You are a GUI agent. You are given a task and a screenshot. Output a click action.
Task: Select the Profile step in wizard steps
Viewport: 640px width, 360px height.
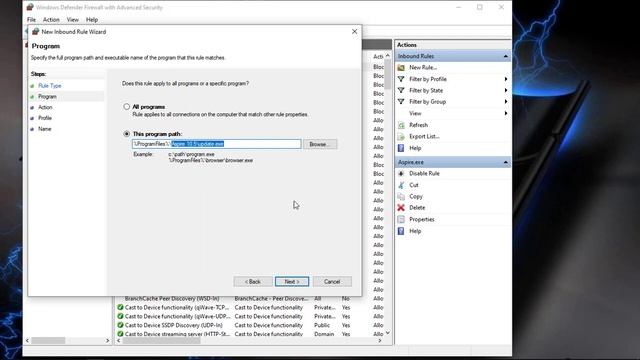[x=45, y=118]
